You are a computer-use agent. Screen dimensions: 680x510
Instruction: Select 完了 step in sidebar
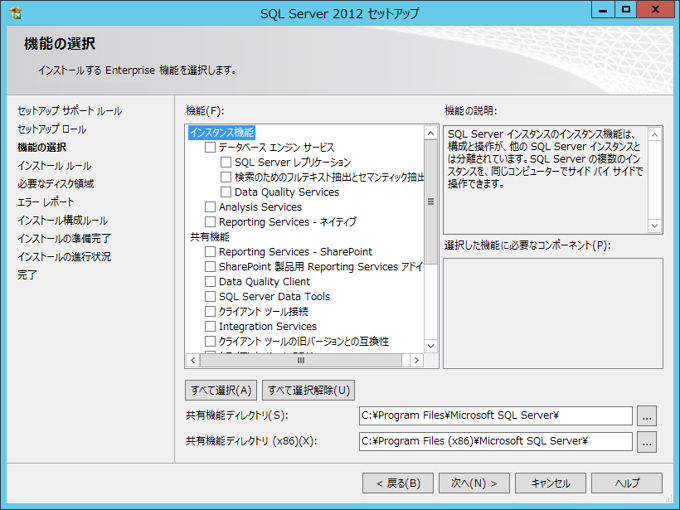click(27, 275)
